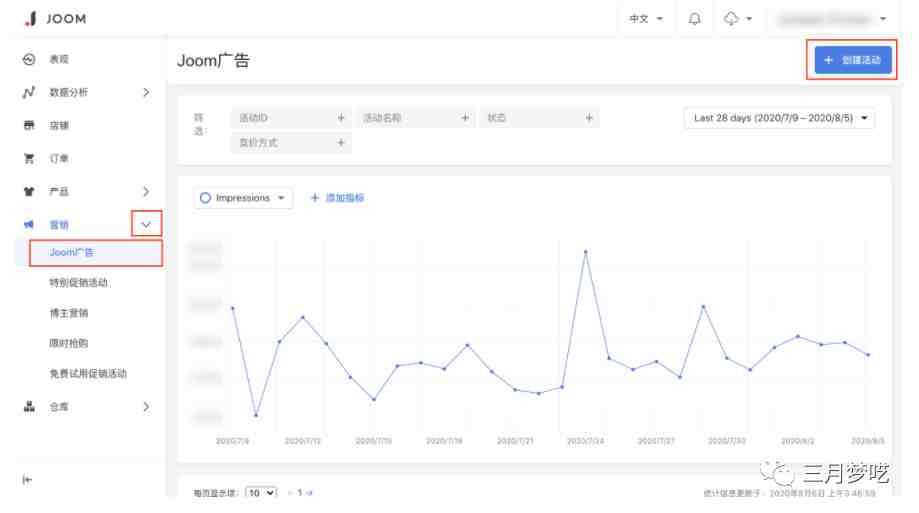Collapse 营销 submenu chevron

[146, 225]
